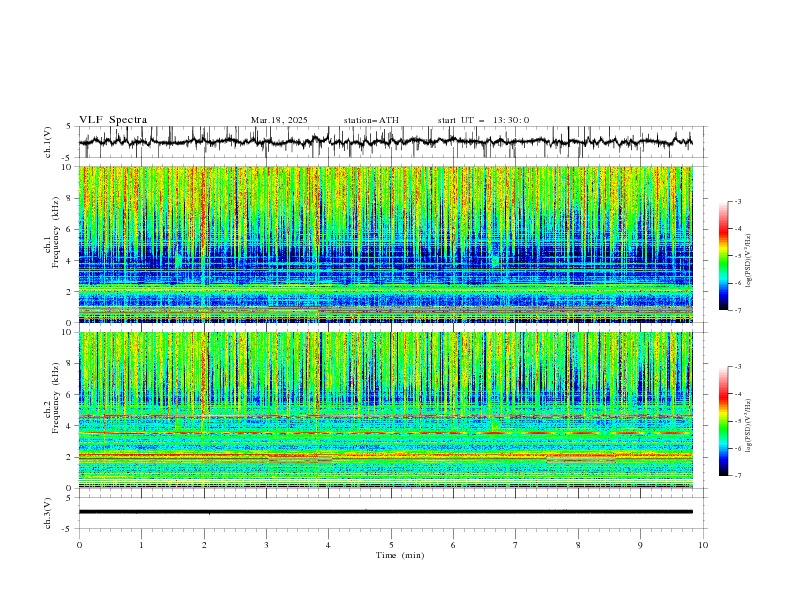Click time axis tick label 7

click(516, 545)
